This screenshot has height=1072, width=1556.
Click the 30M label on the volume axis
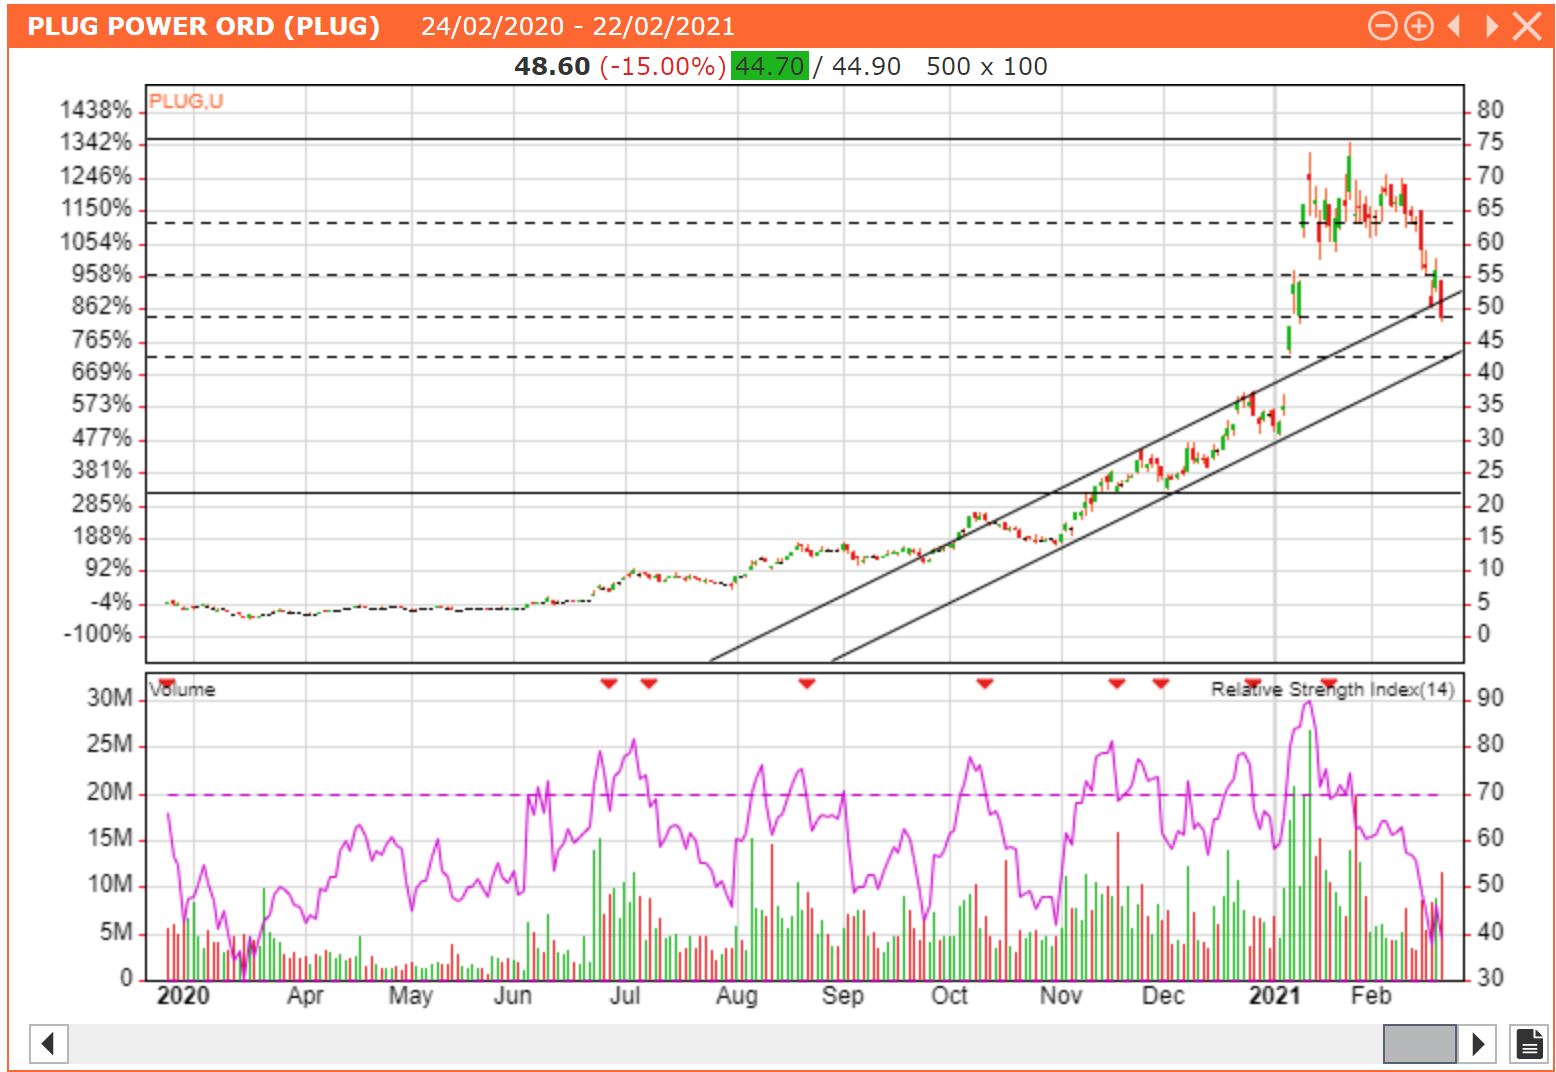[x=109, y=697]
